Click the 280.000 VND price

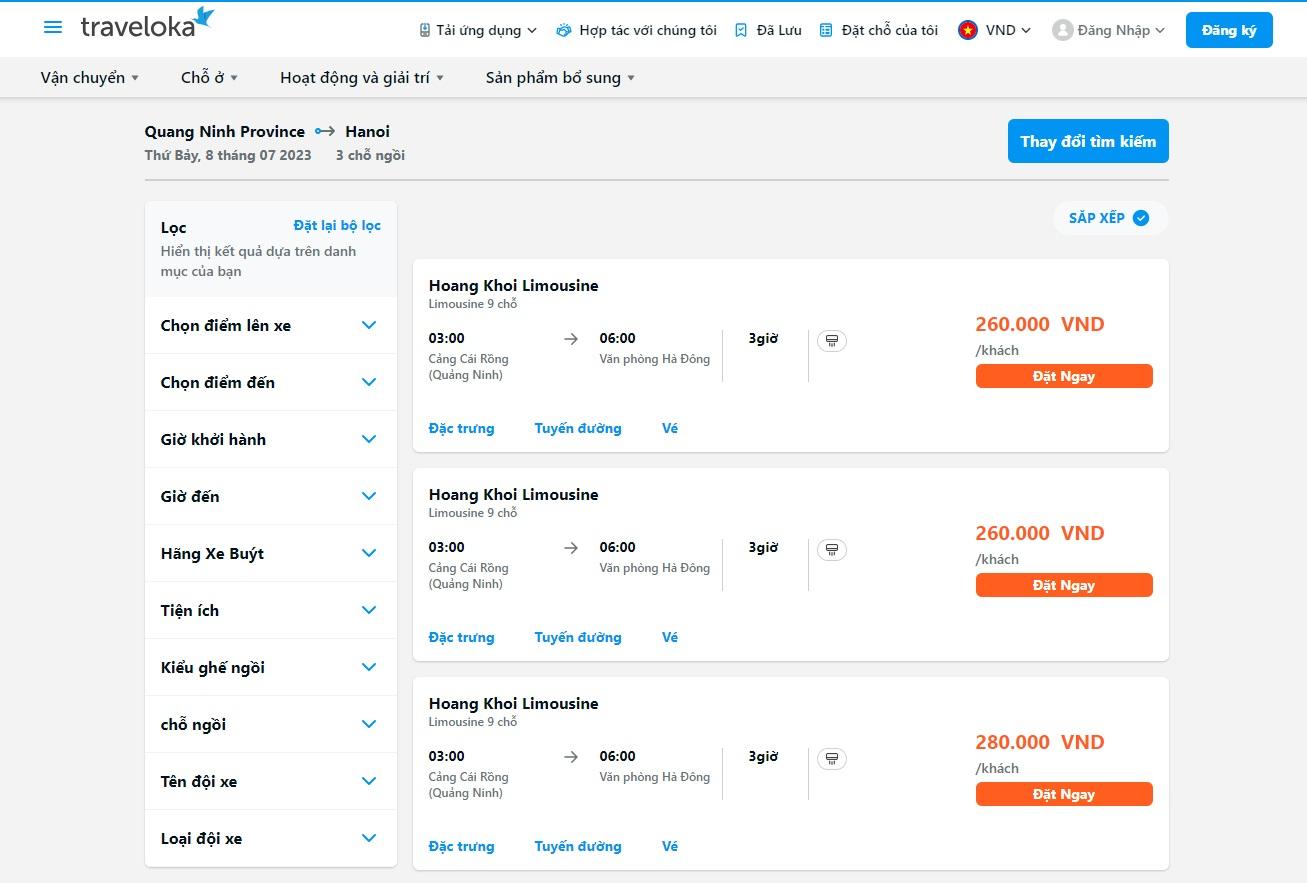coord(1040,742)
